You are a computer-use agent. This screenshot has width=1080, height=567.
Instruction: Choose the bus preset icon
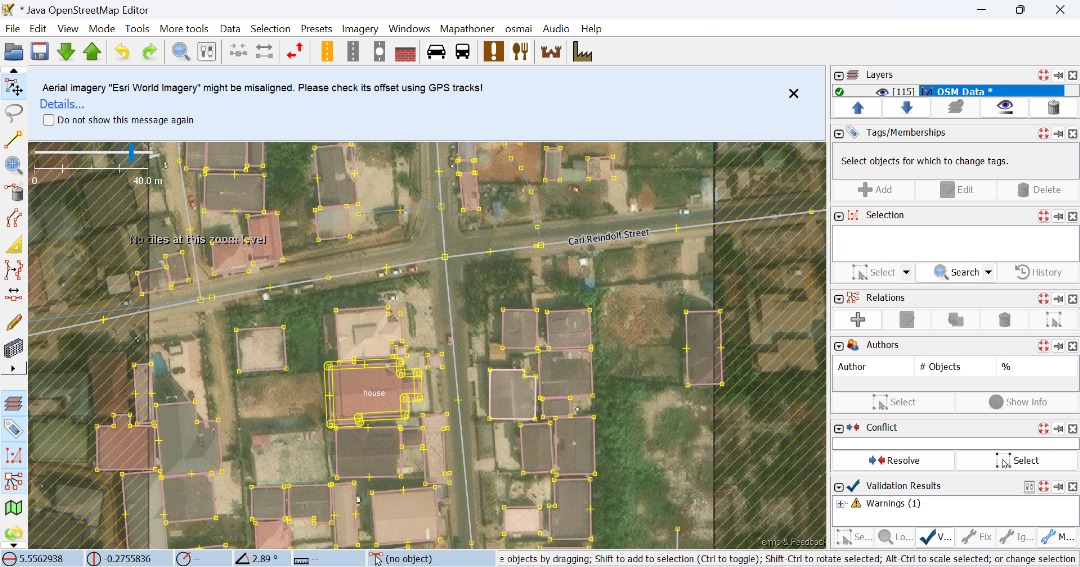click(462, 52)
